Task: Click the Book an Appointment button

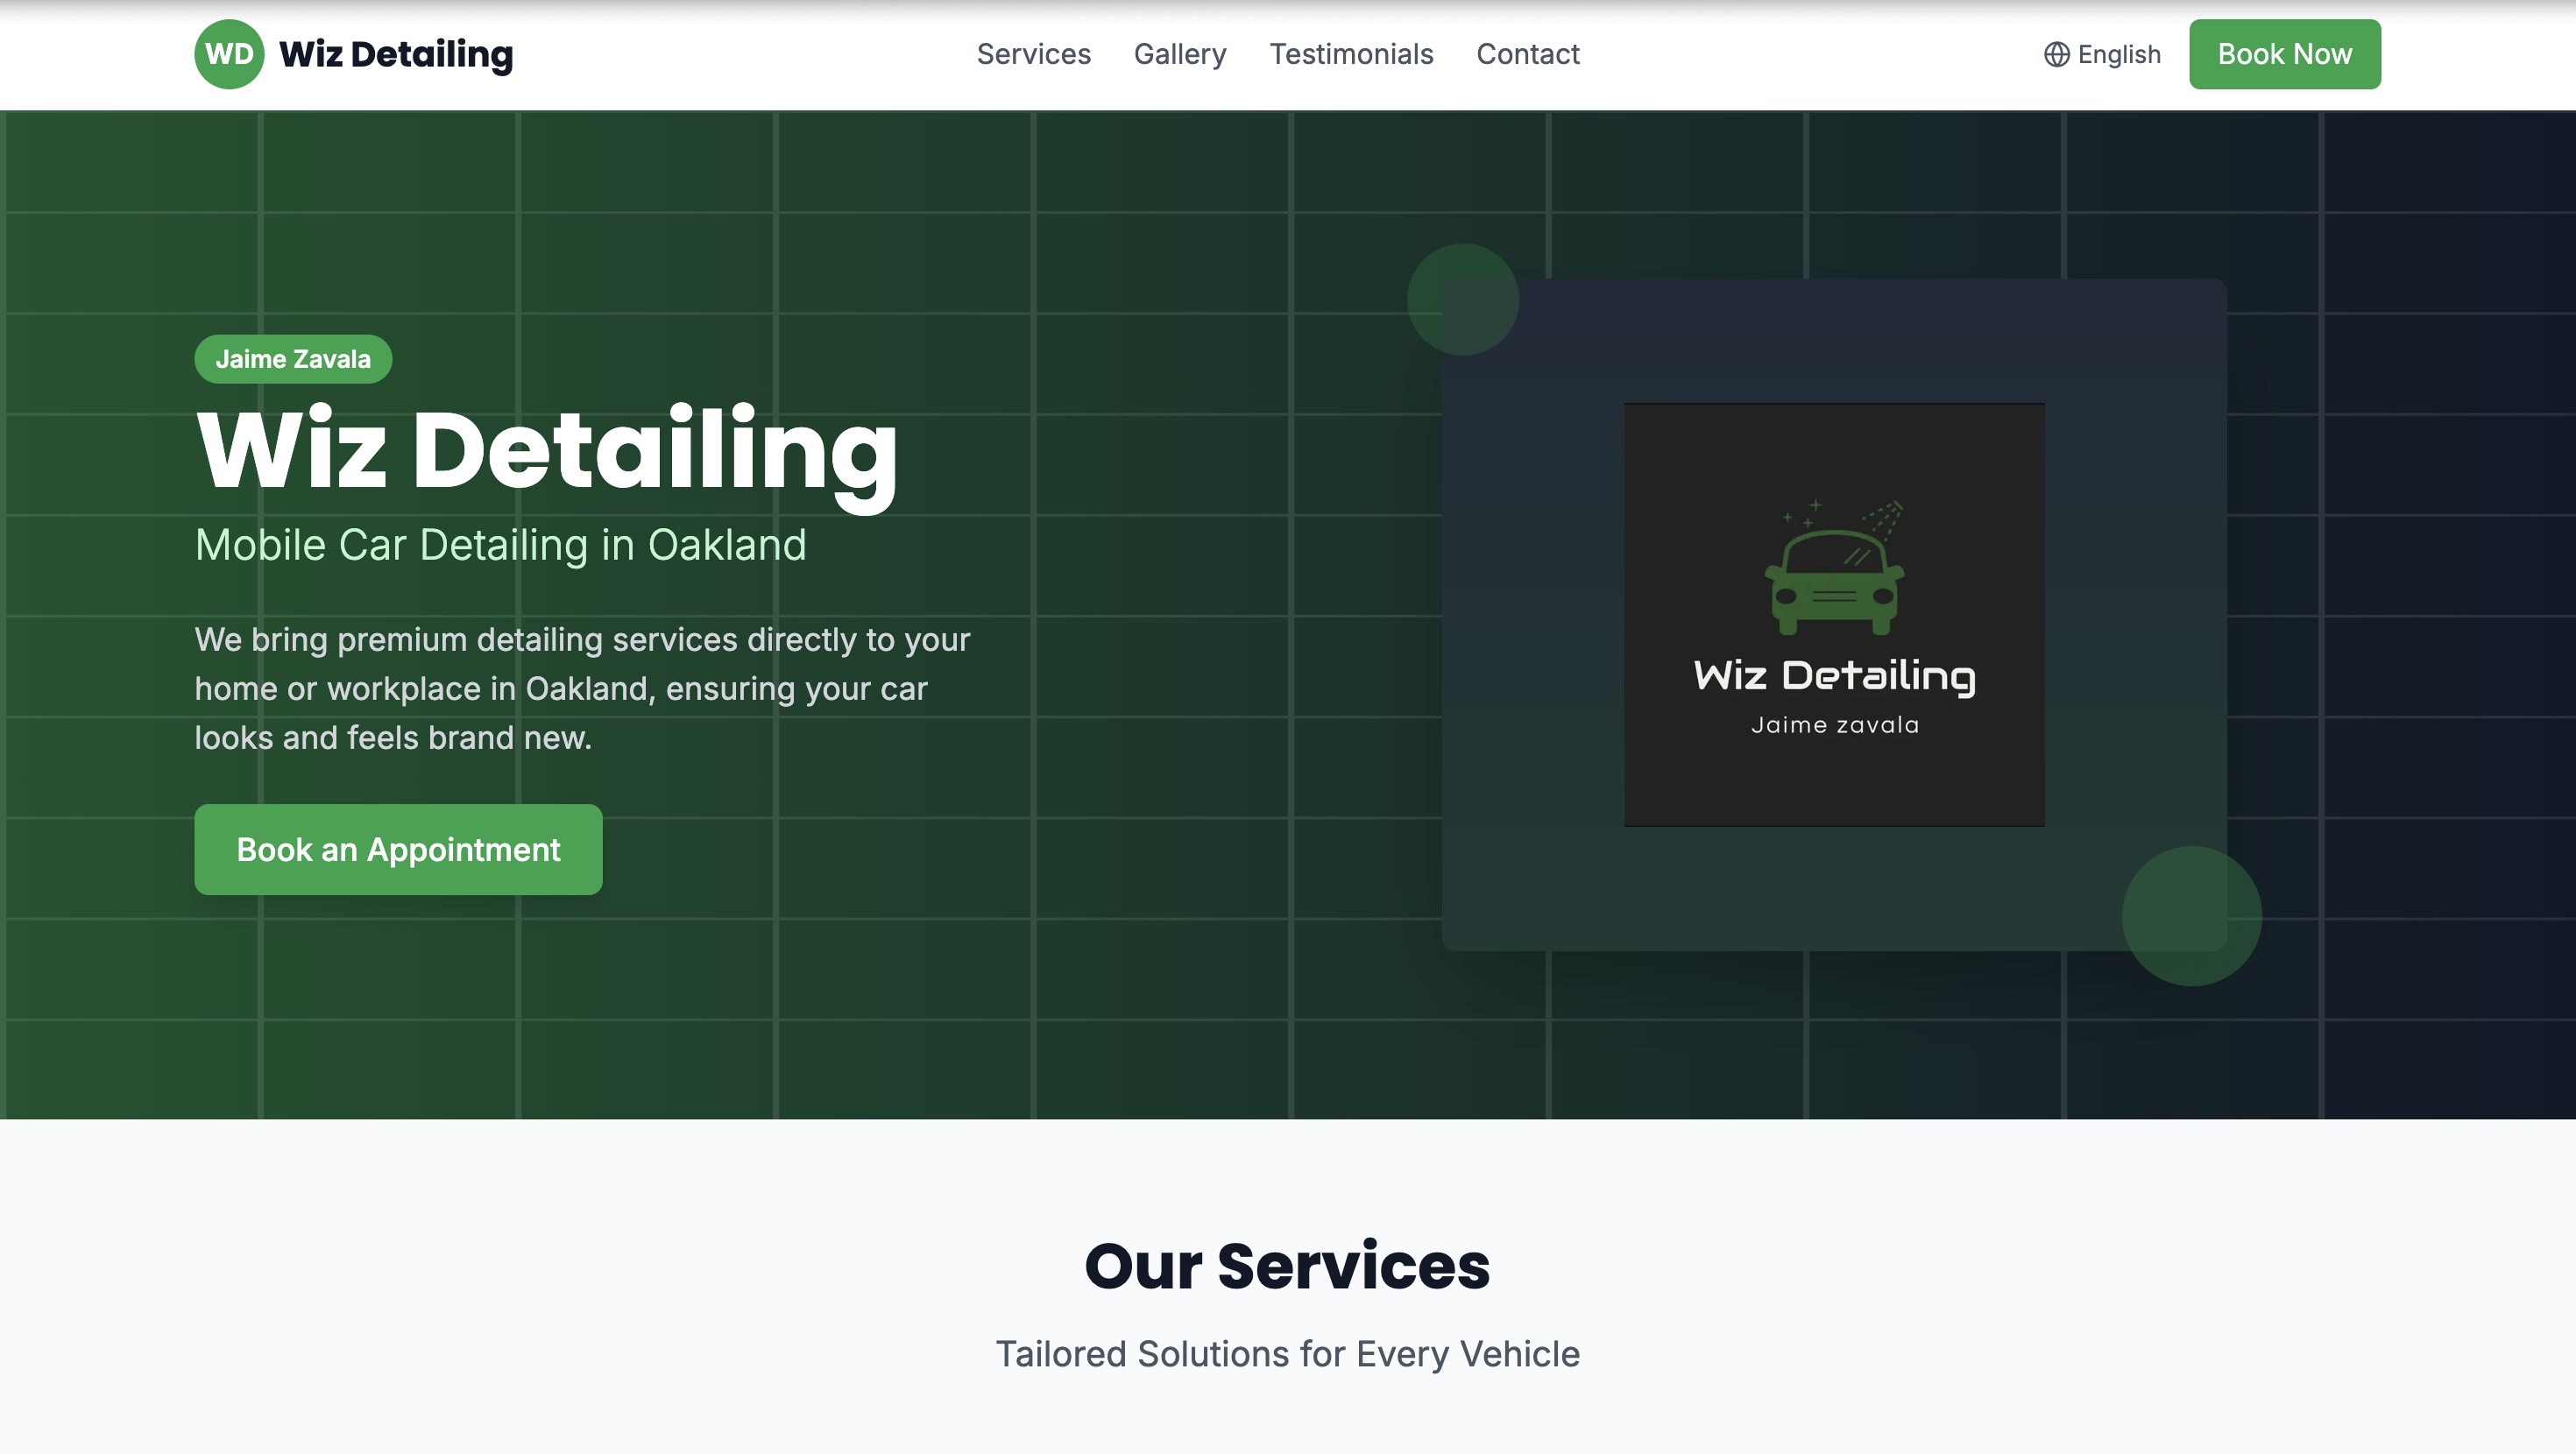Action: [398, 849]
